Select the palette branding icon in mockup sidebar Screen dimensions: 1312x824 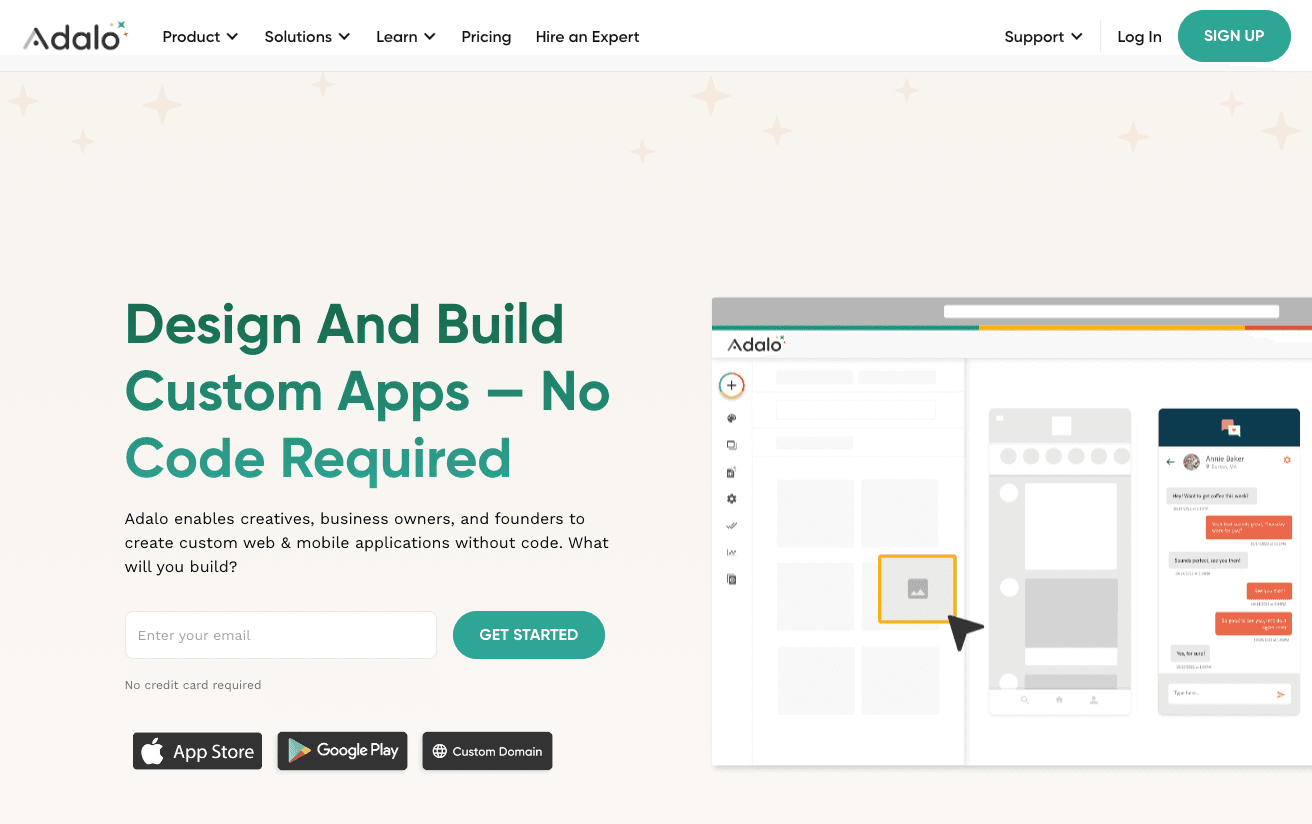732,419
